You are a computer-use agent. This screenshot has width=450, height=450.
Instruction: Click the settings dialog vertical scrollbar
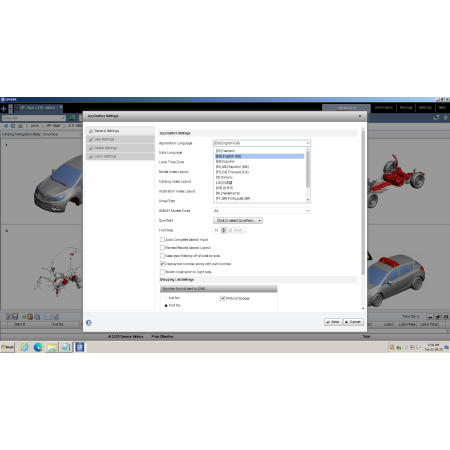(x=363, y=203)
